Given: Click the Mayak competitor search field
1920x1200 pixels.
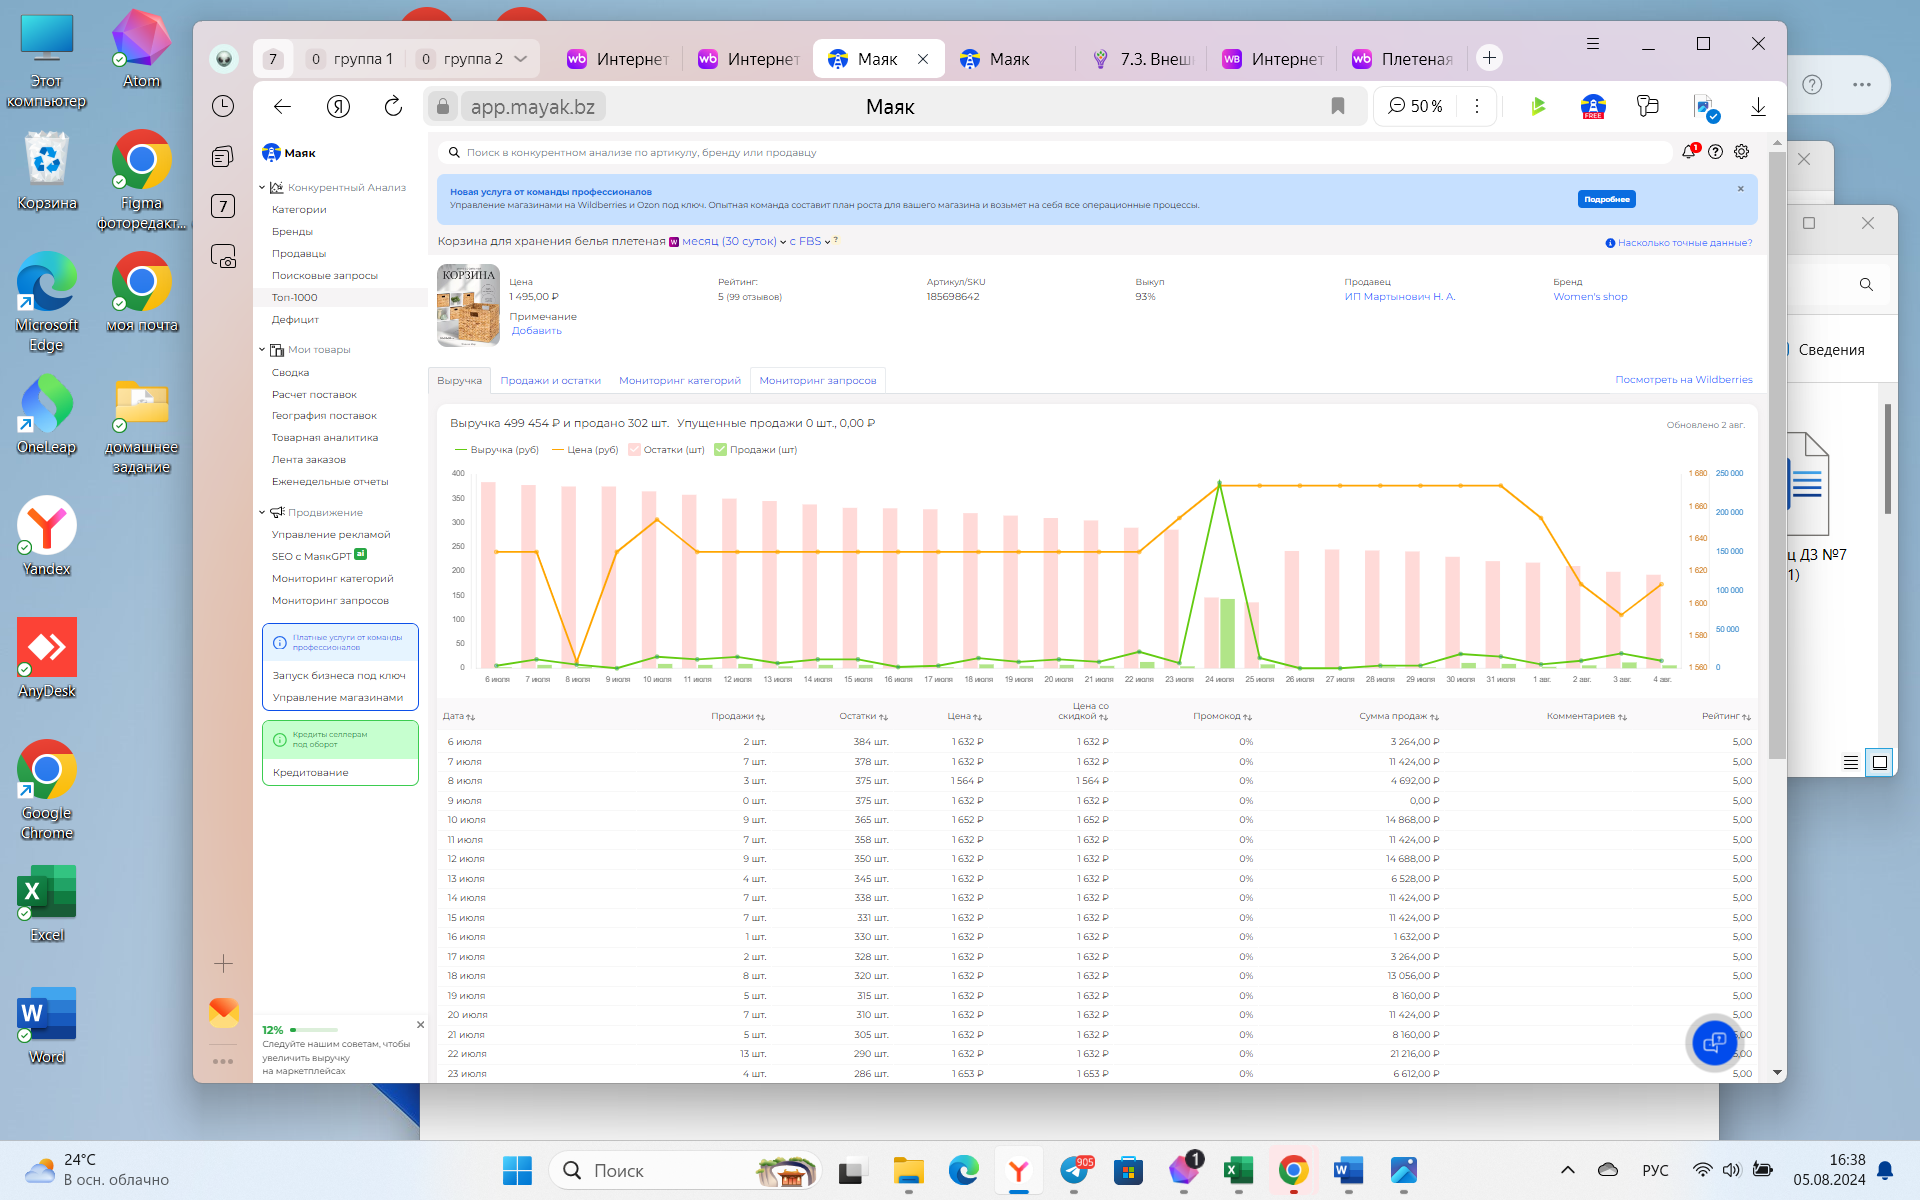Looking at the screenshot, I should point(1055,153).
